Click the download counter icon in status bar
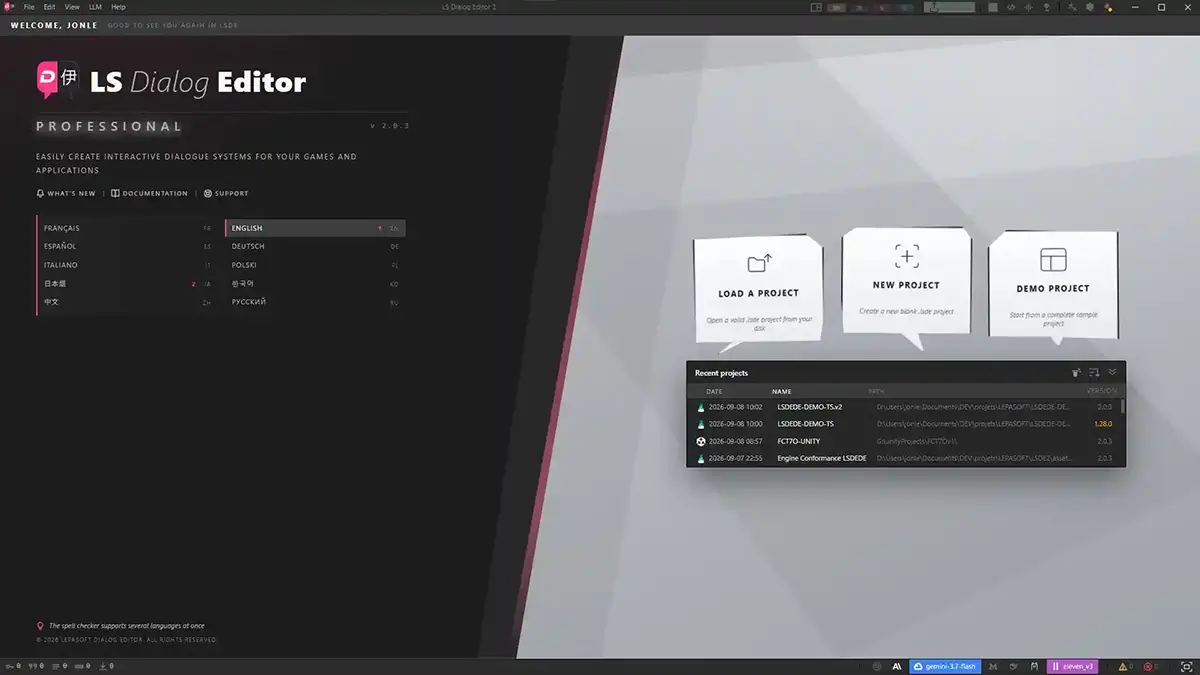Image resolution: width=1200 pixels, height=675 pixels. pyautogui.click(x=103, y=666)
